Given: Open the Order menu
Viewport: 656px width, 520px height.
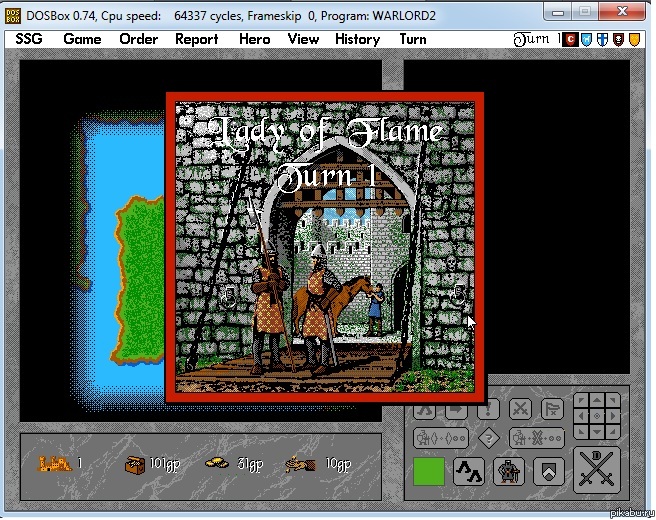Looking at the screenshot, I should point(138,39).
